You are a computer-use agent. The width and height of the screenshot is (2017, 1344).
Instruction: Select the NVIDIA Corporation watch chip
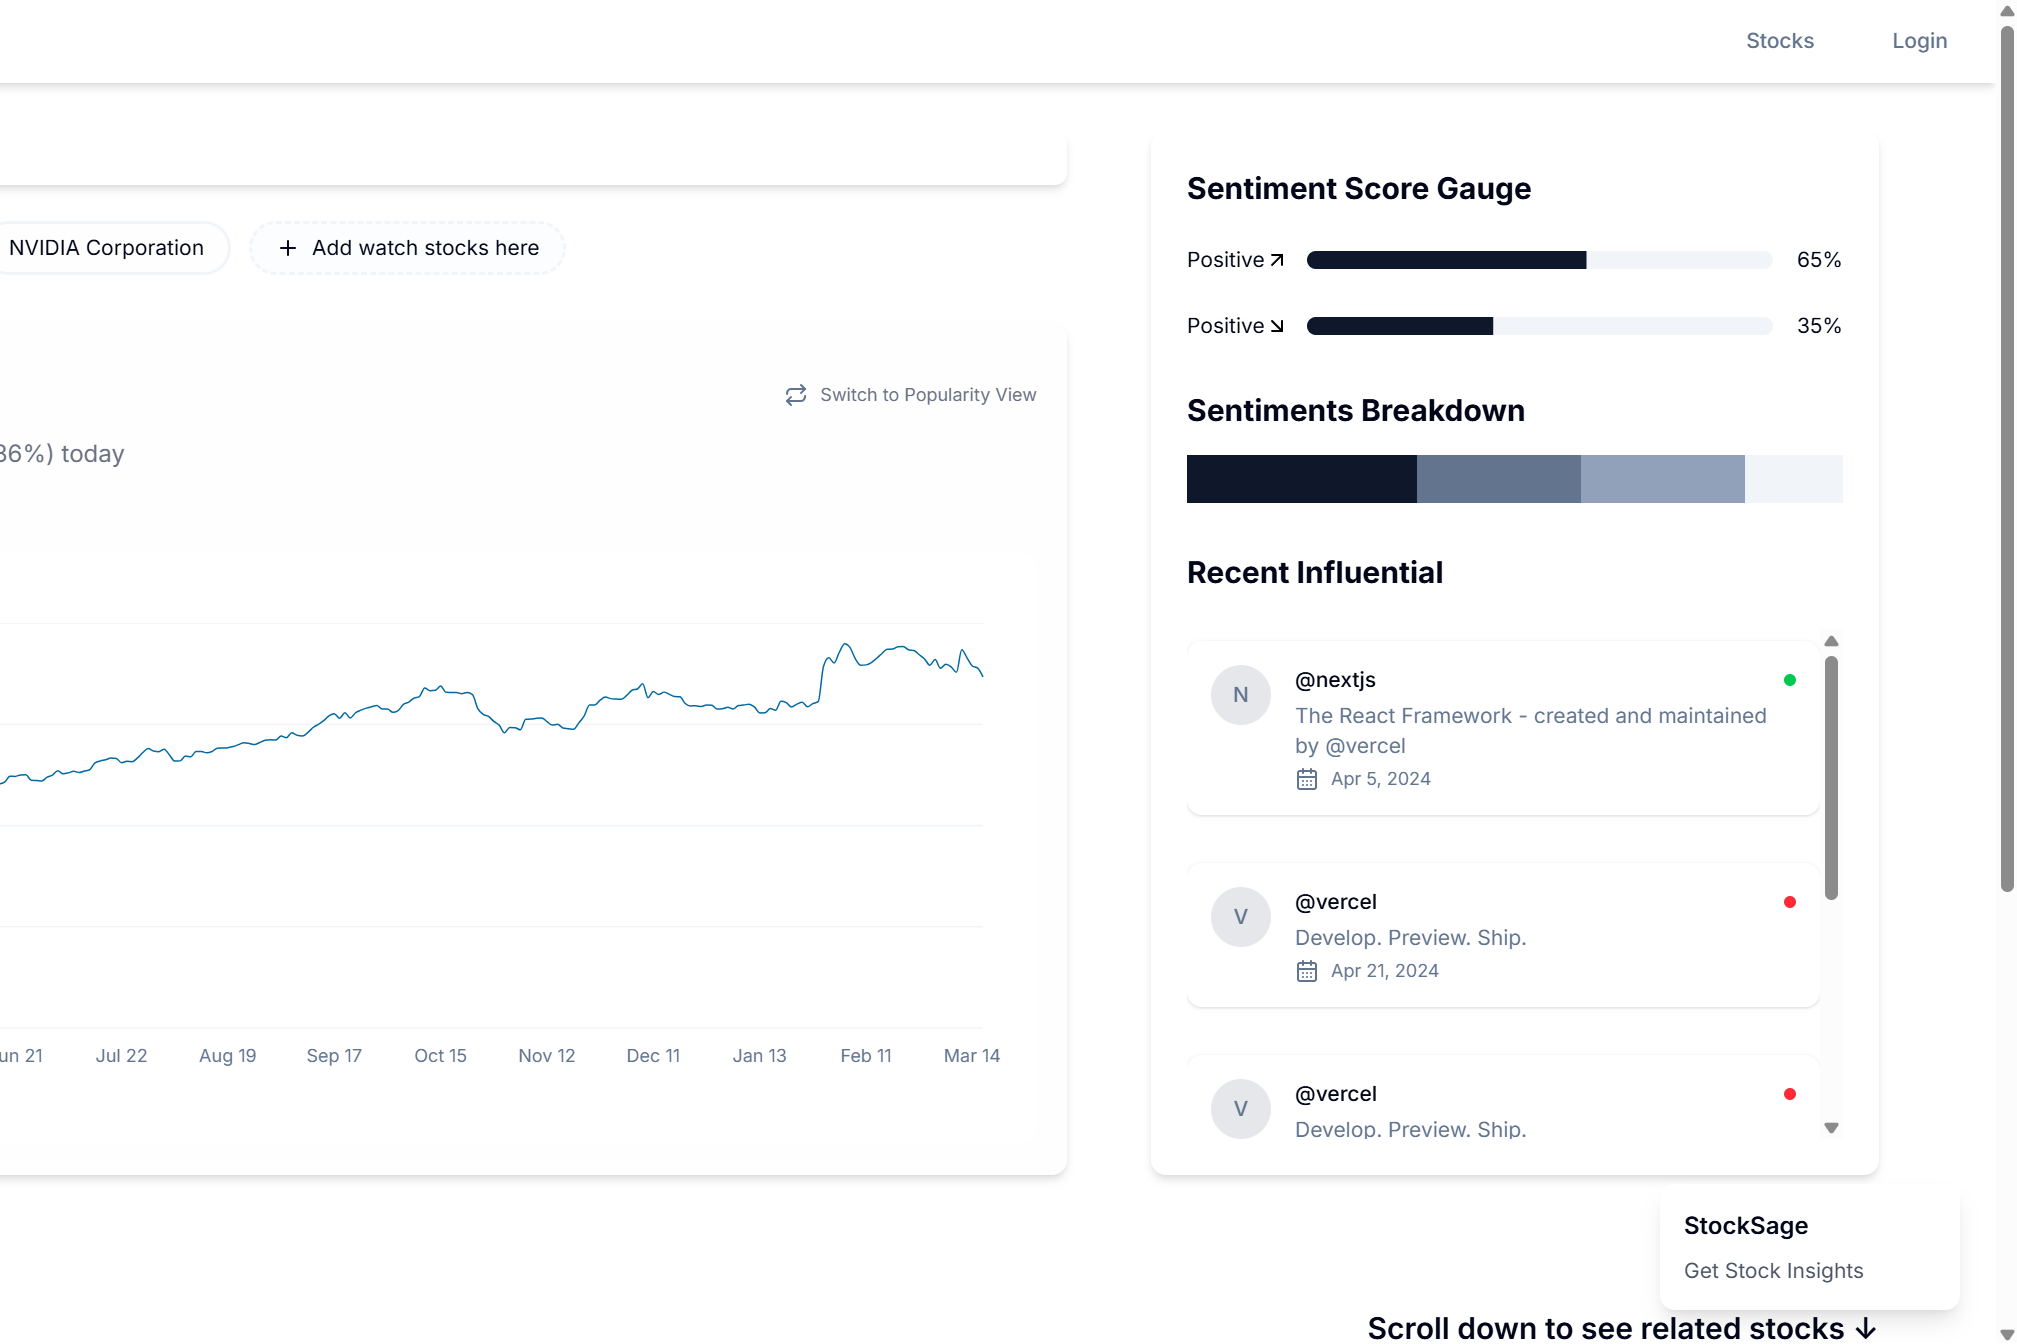(106, 248)
